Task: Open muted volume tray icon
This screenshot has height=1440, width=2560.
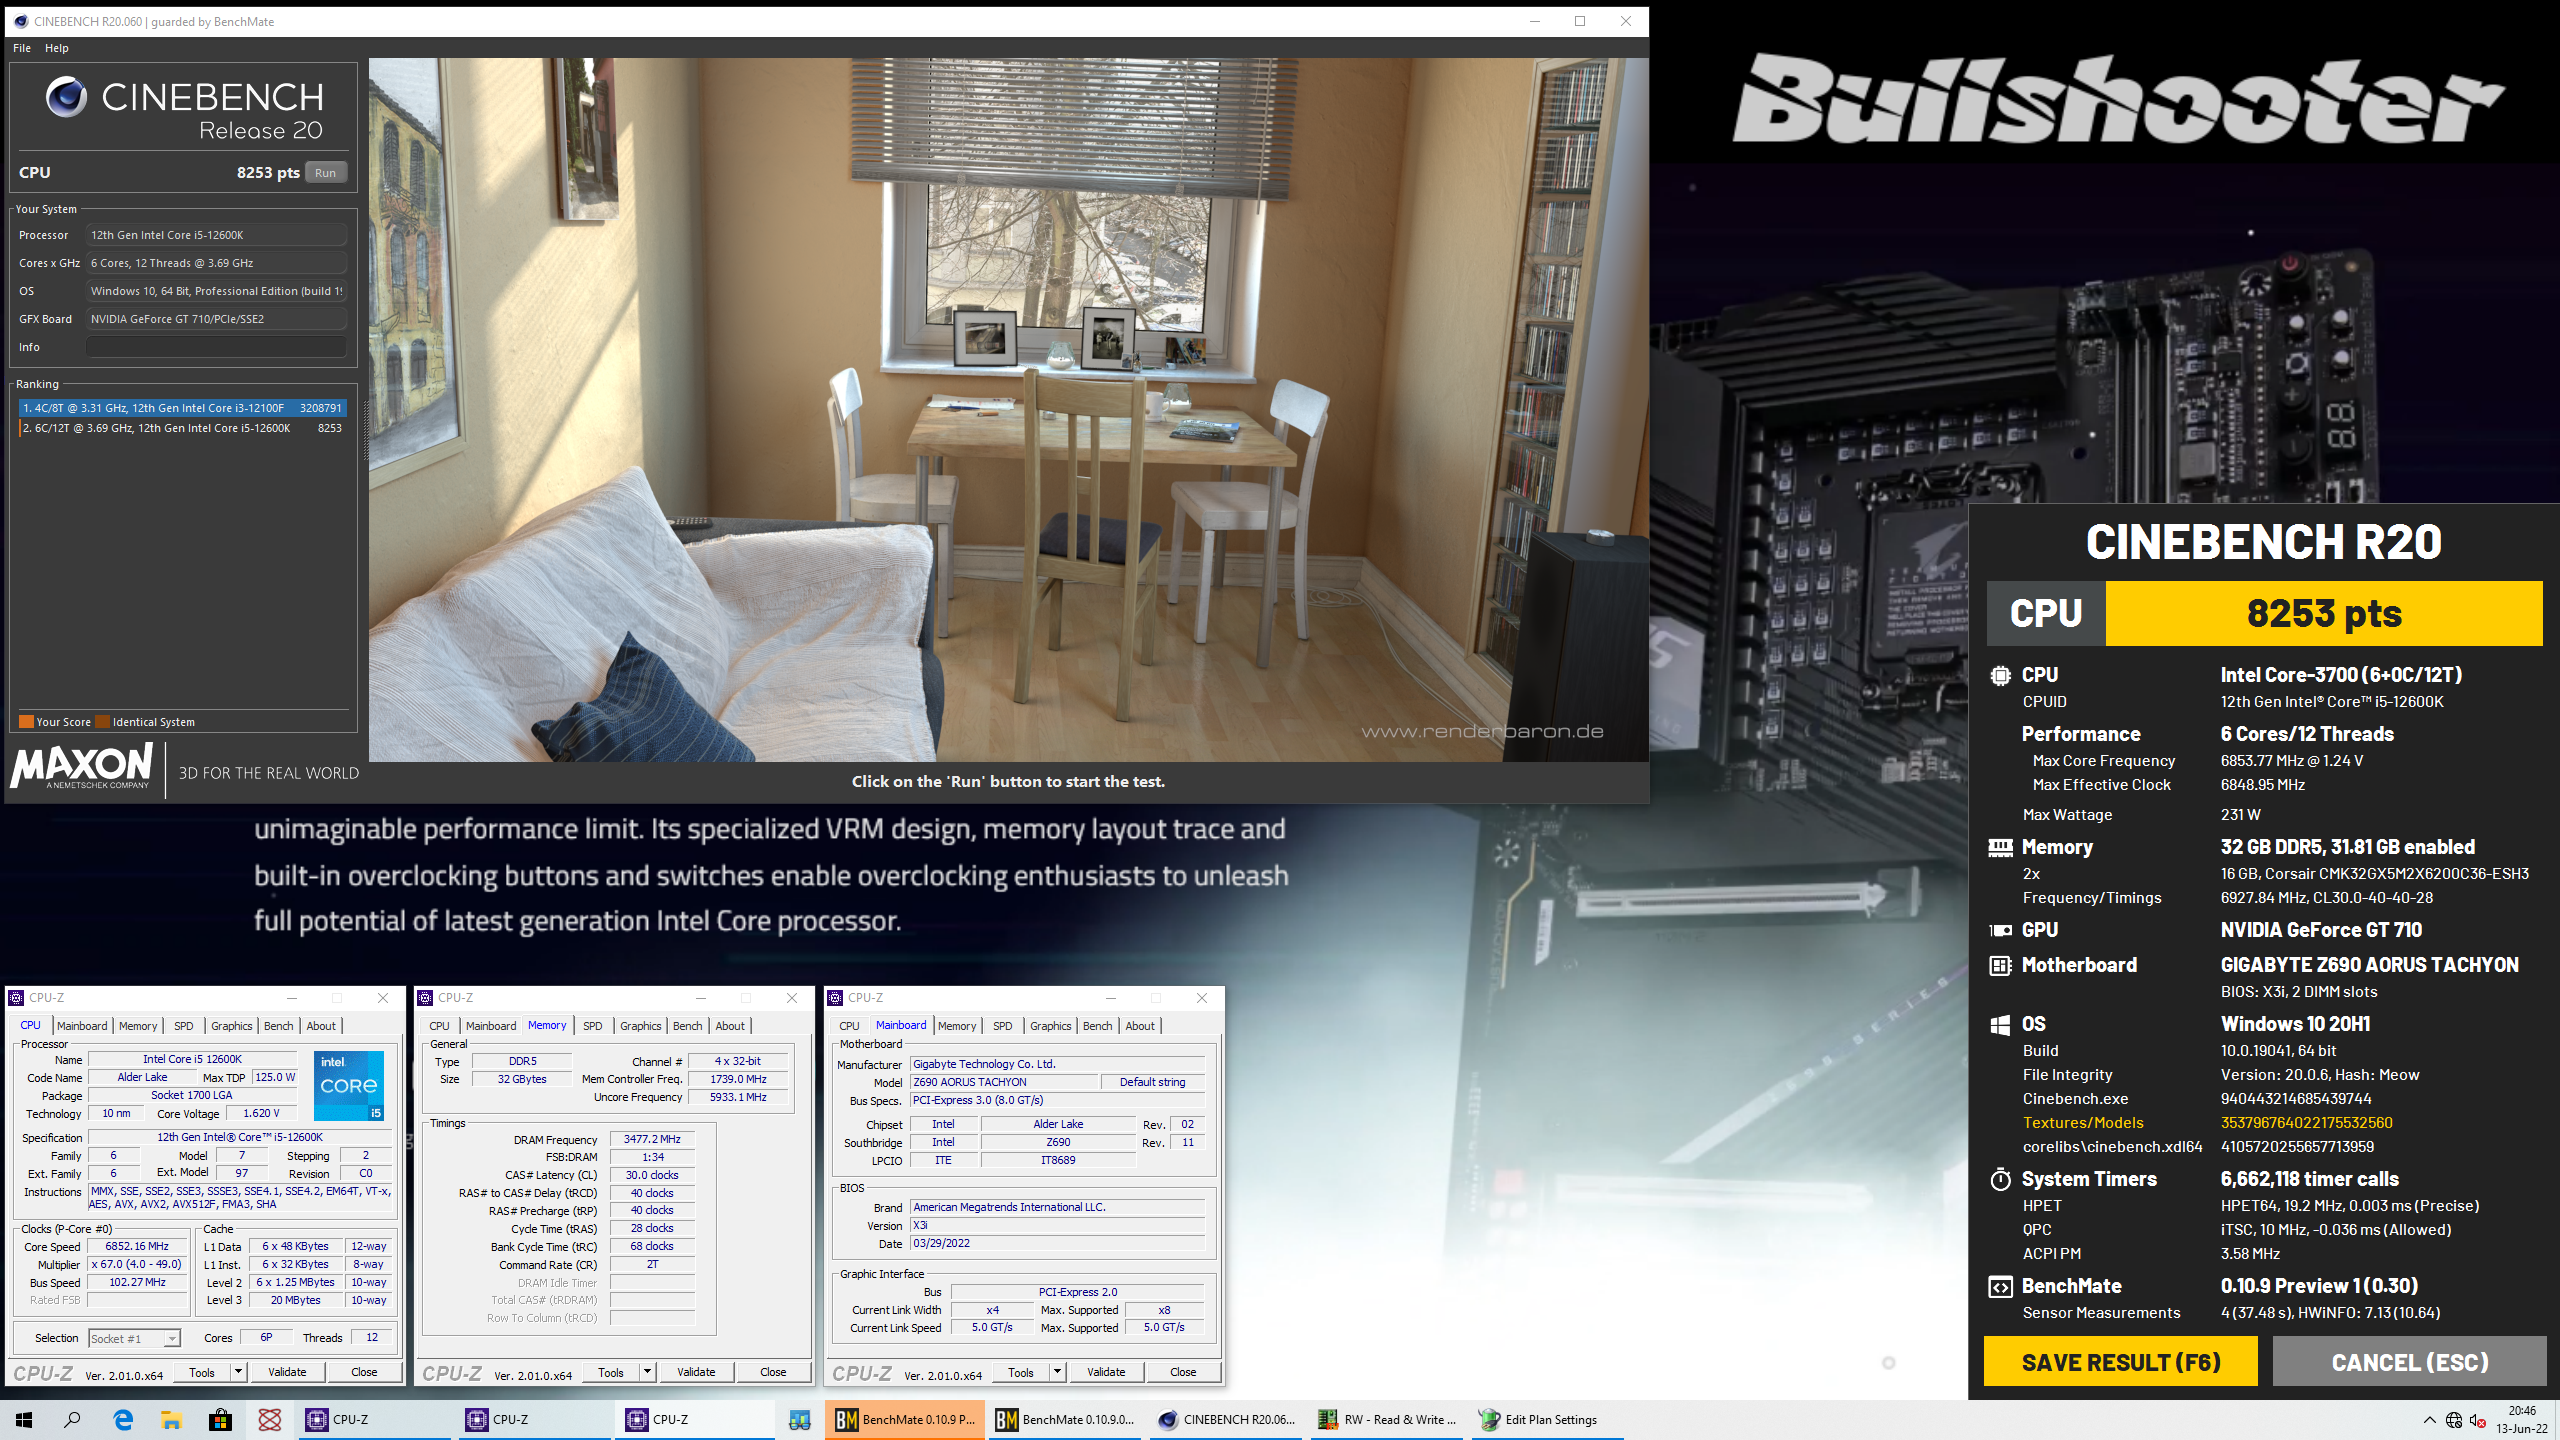Action: 2478,1419
